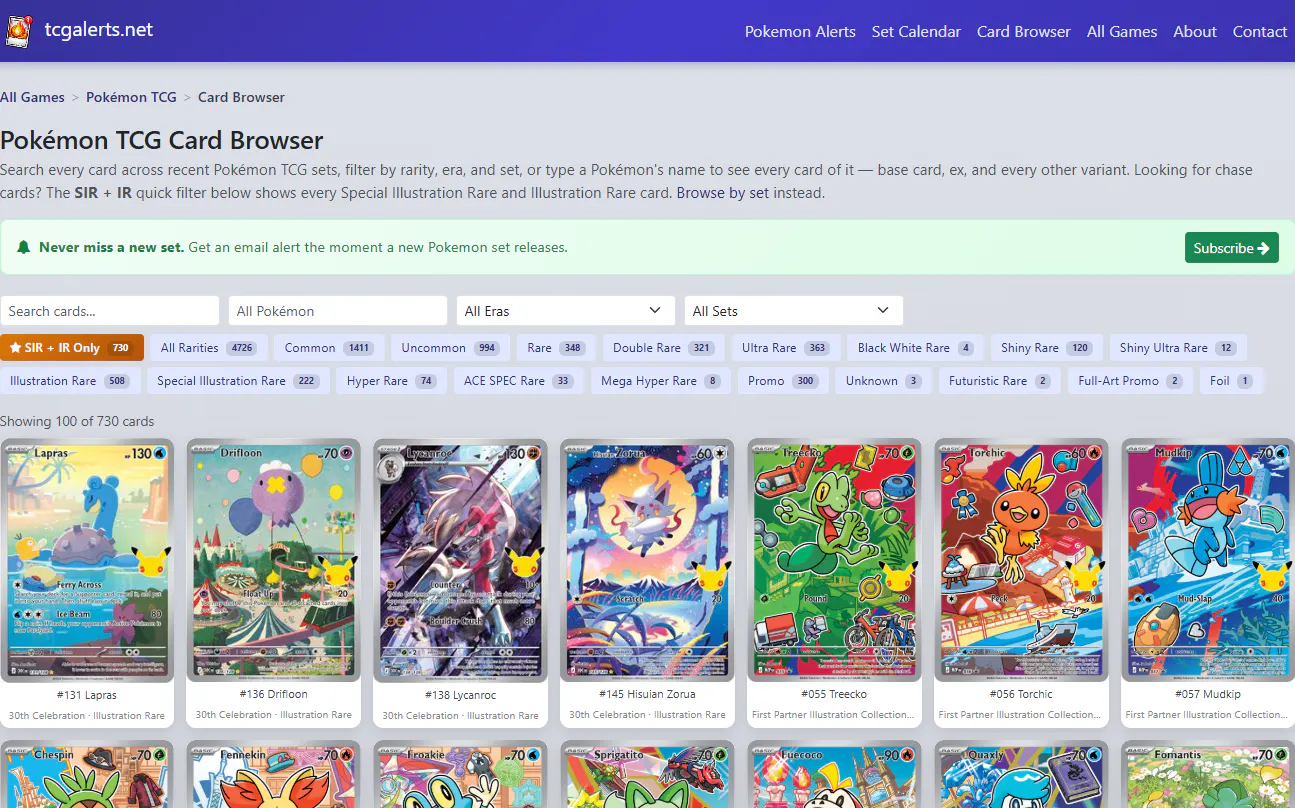Open the Mudkip card image

[x=1208, y=560]
